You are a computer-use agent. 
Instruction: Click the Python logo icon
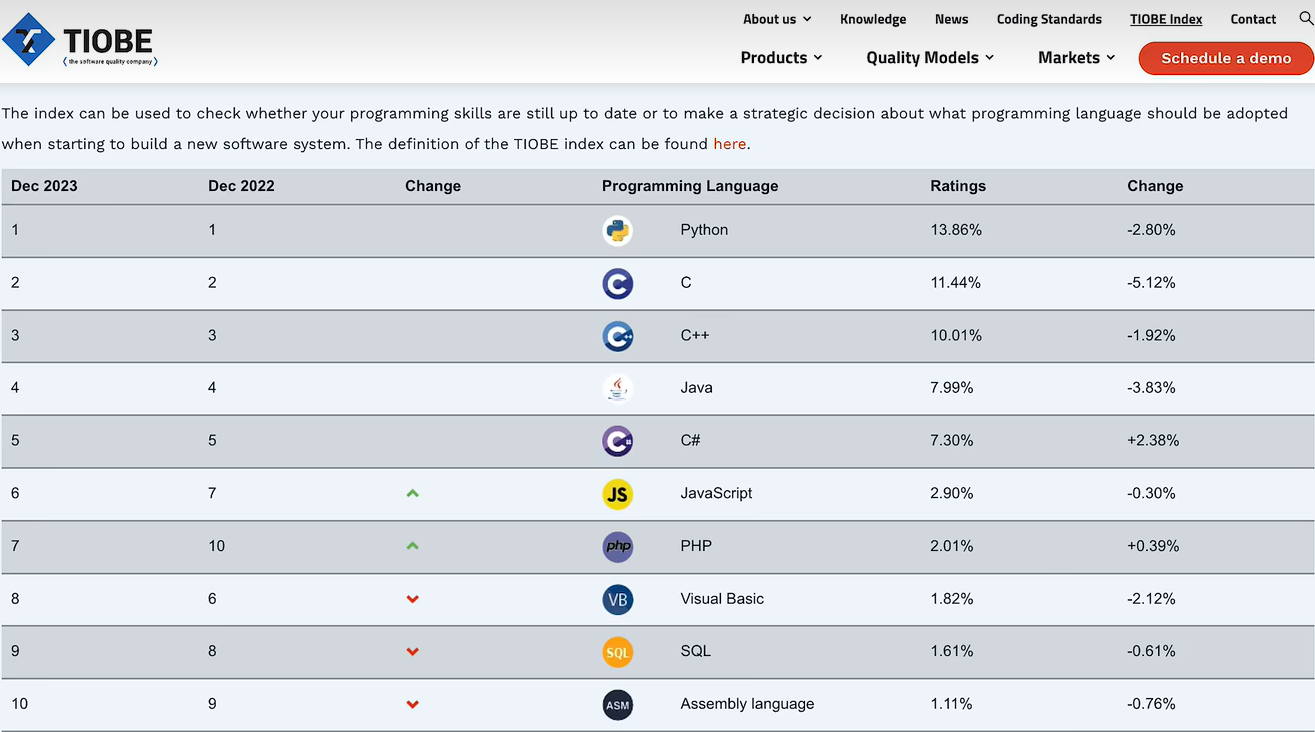click(618, 230)
